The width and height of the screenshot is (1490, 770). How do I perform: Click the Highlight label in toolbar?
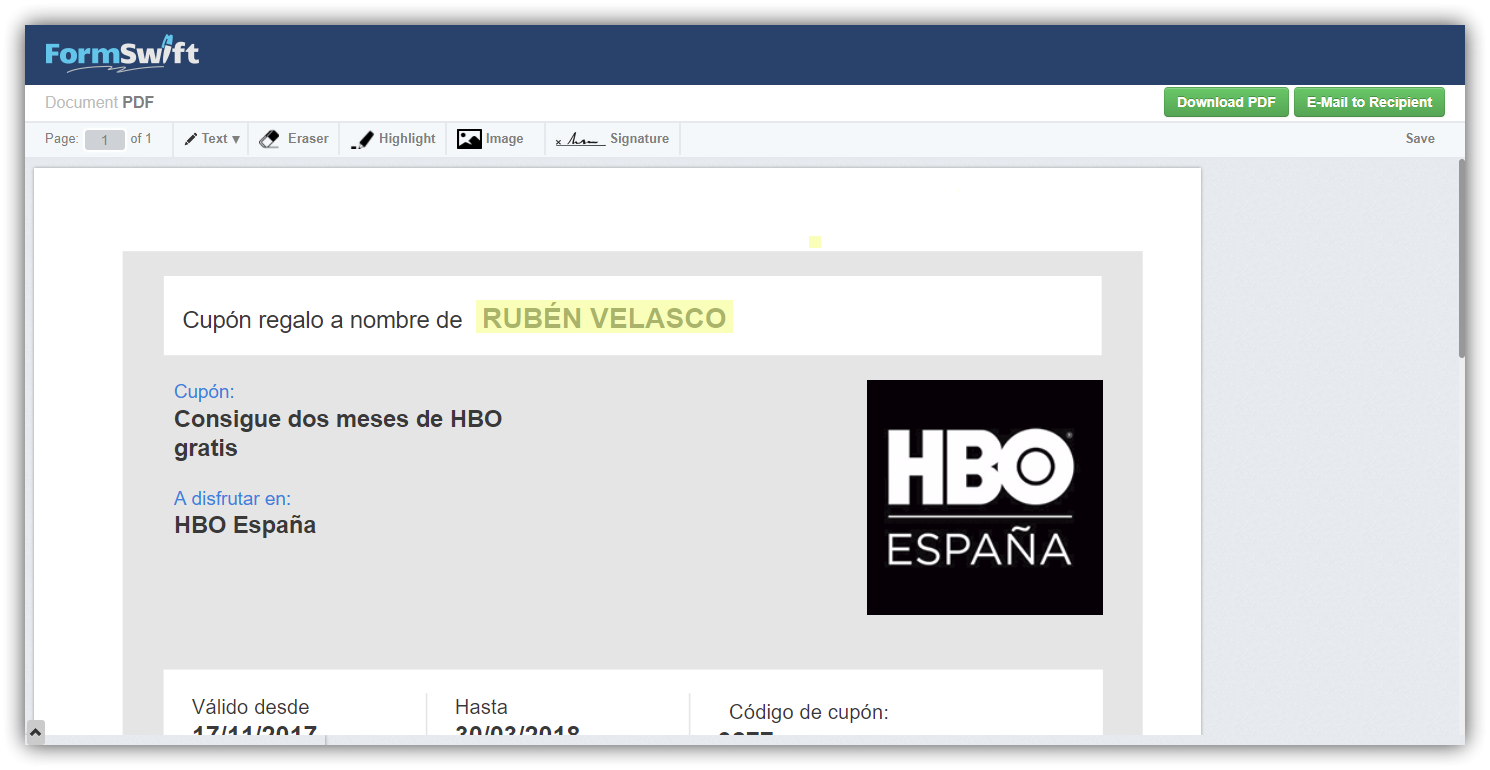tap(407, 139)
